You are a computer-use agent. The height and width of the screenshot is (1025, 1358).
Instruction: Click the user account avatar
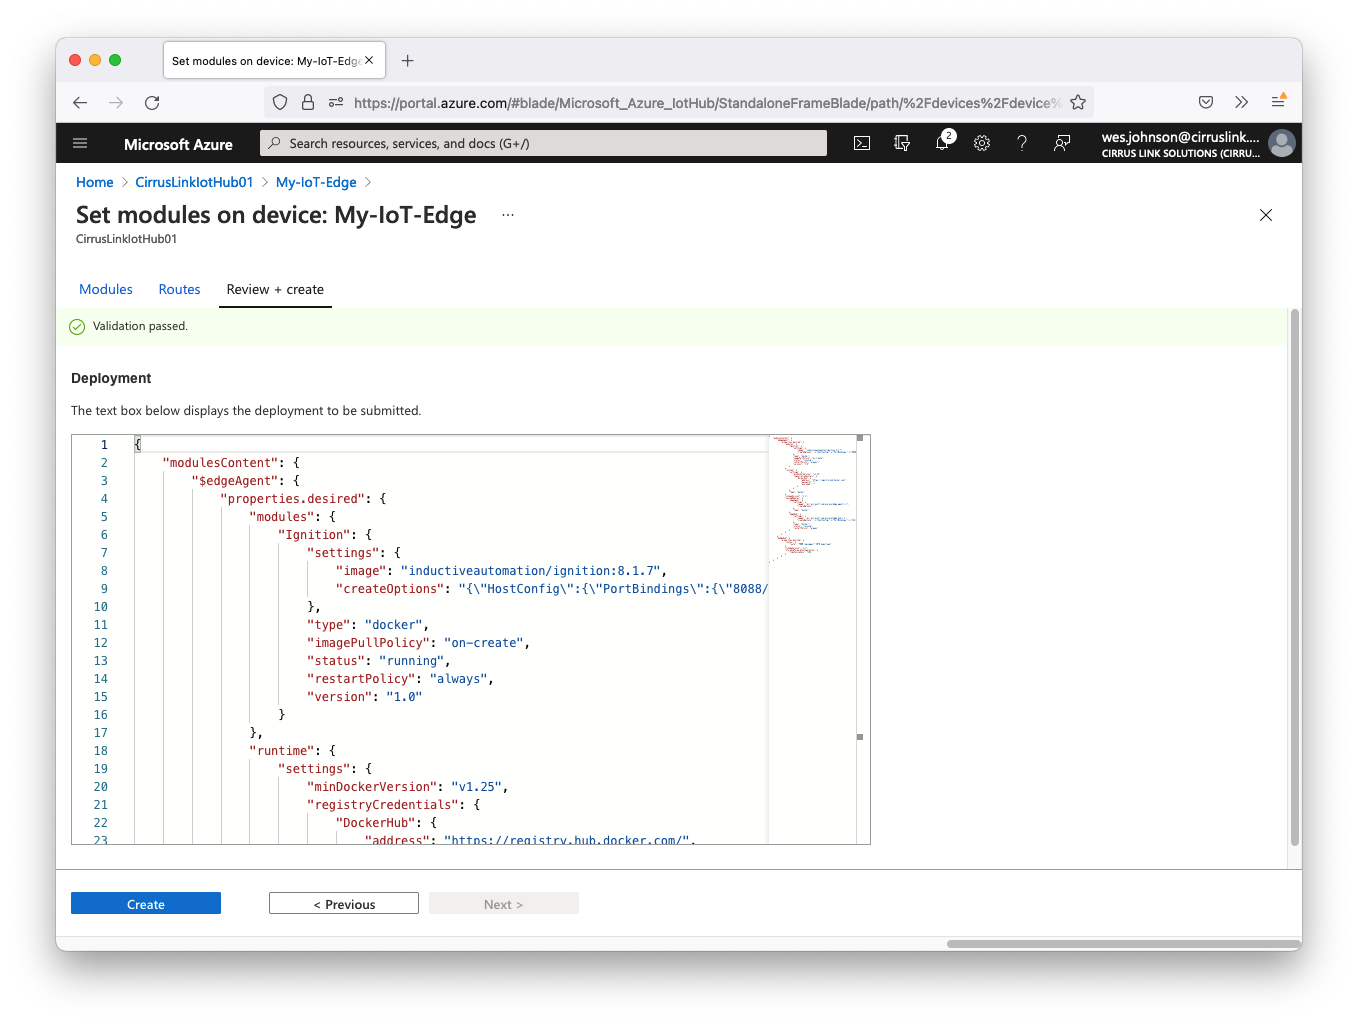1281,143
